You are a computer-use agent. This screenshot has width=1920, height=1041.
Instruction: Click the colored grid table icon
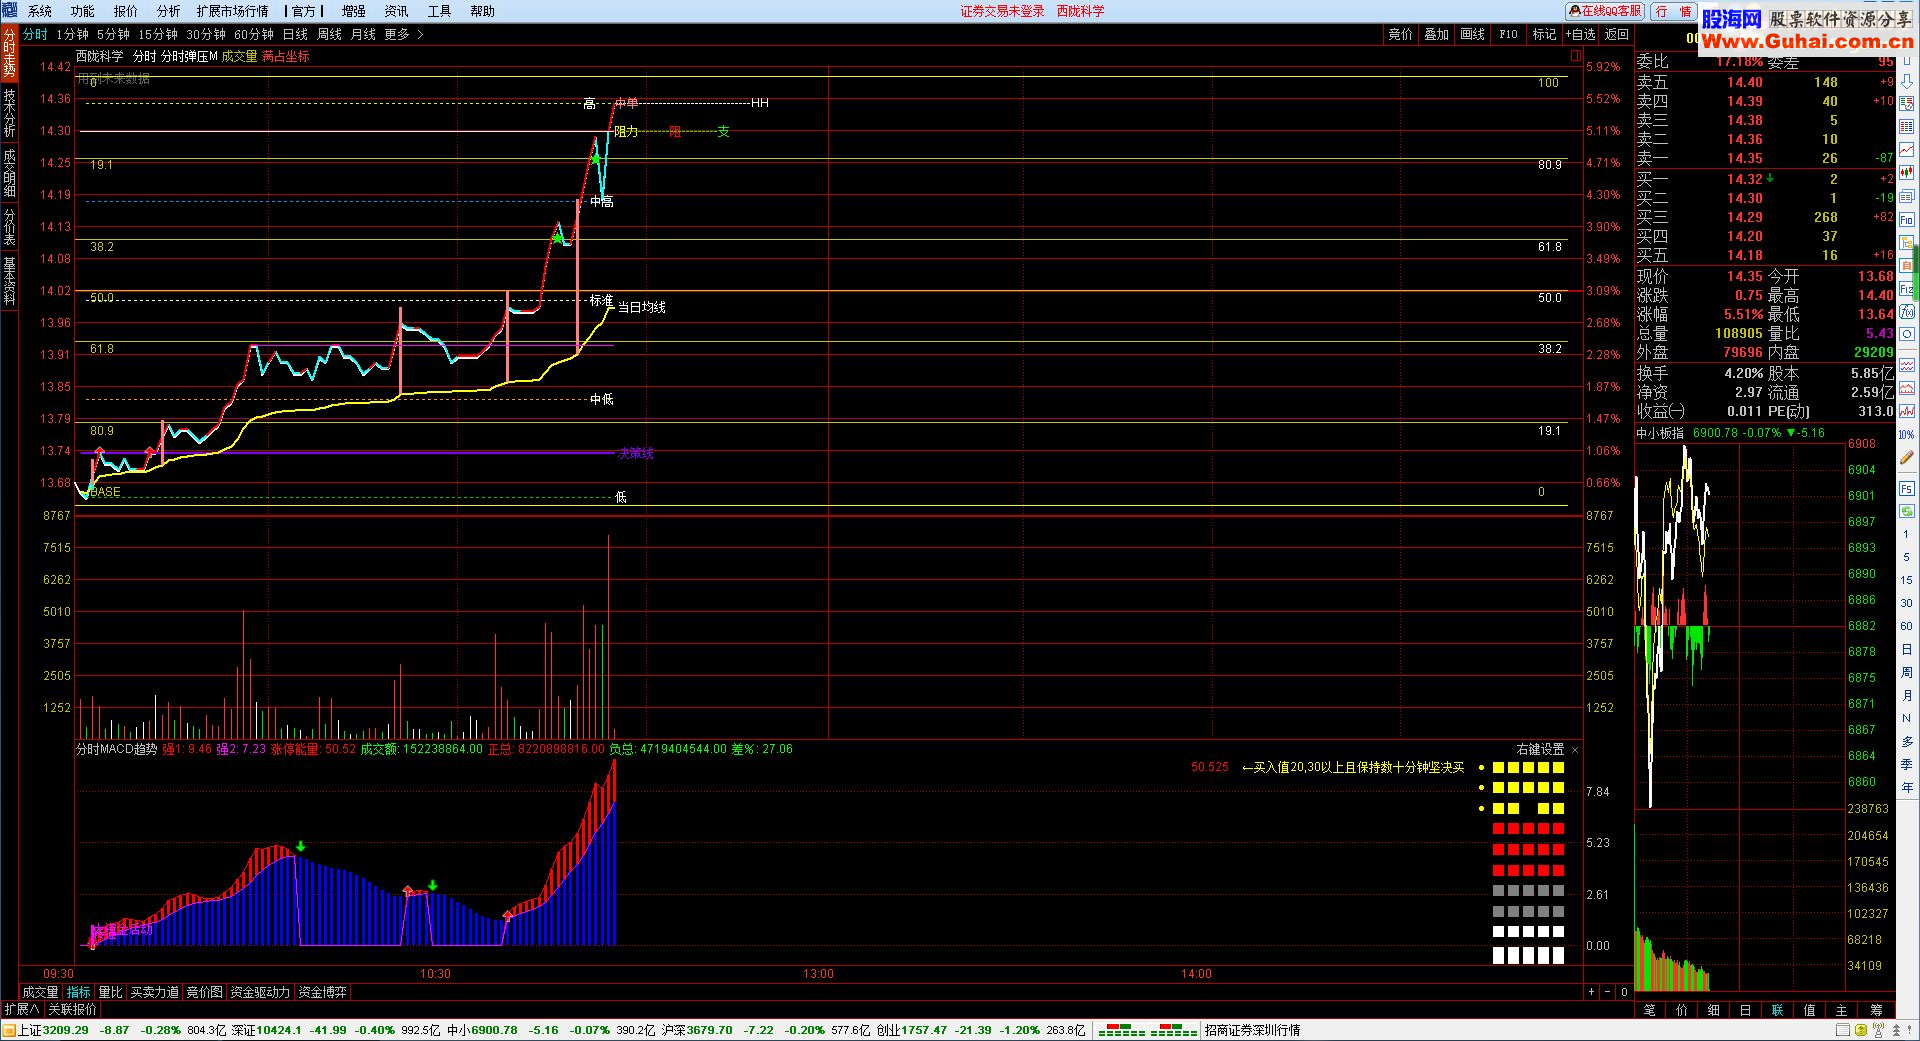(x=1907, y=126)
